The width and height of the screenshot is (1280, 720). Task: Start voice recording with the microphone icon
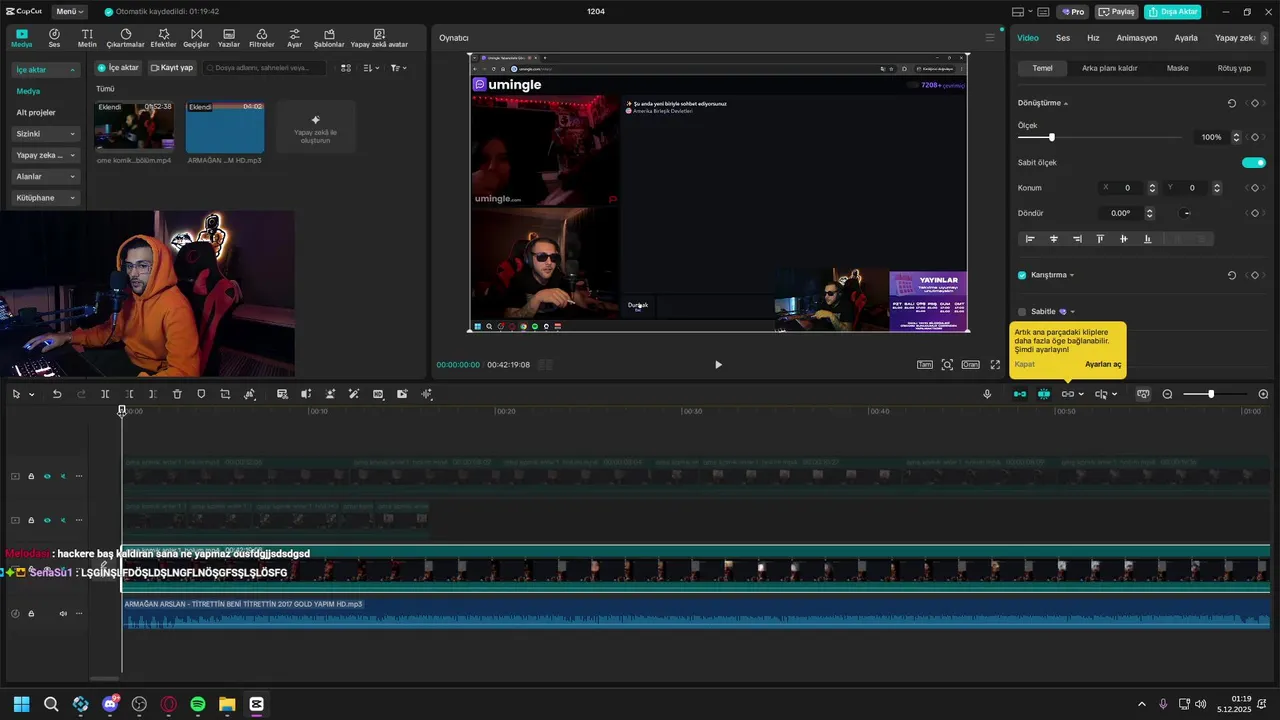[987, 394]
